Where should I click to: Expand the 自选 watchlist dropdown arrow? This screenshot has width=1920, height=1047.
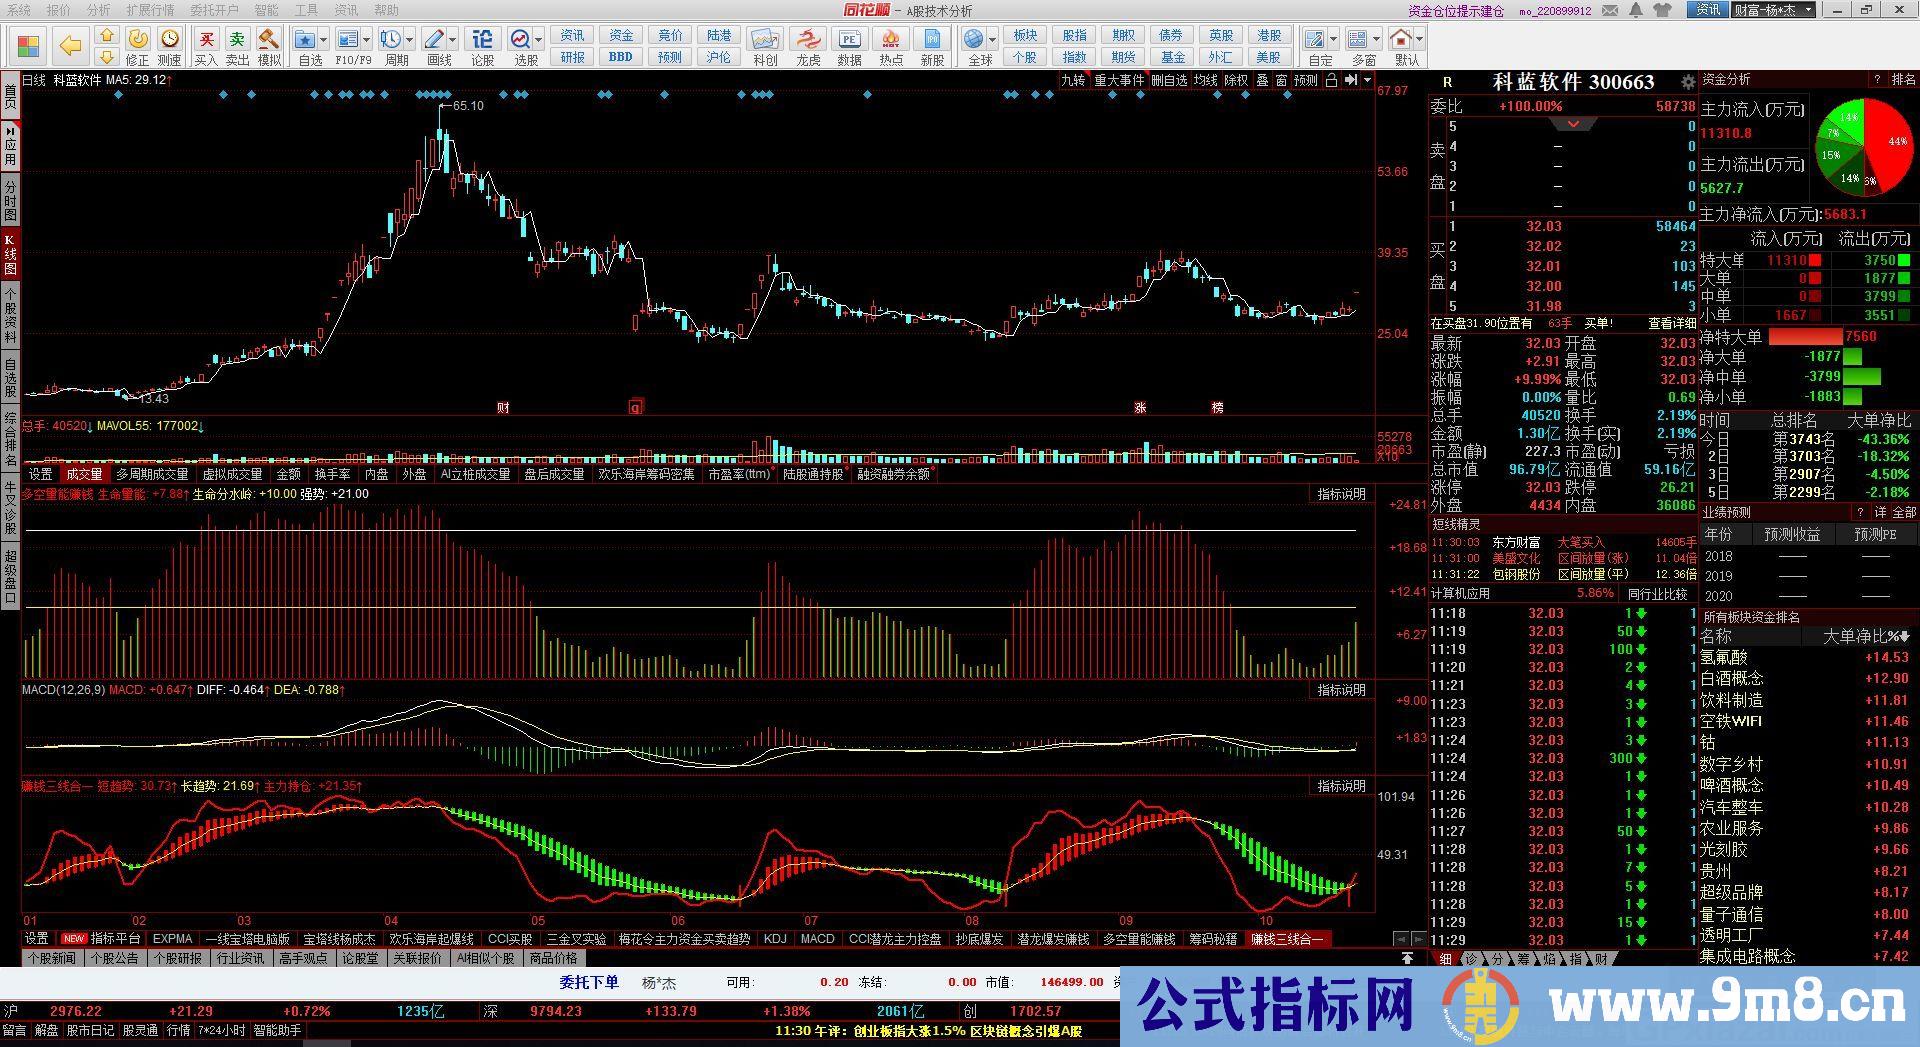(x=325, y=40)
